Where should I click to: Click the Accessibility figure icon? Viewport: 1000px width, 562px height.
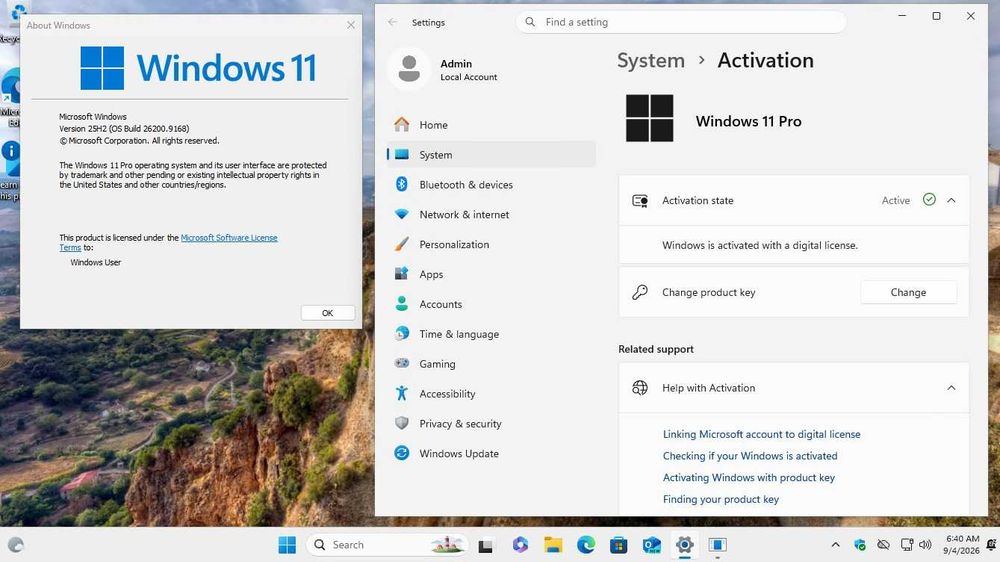pos(402,394)
